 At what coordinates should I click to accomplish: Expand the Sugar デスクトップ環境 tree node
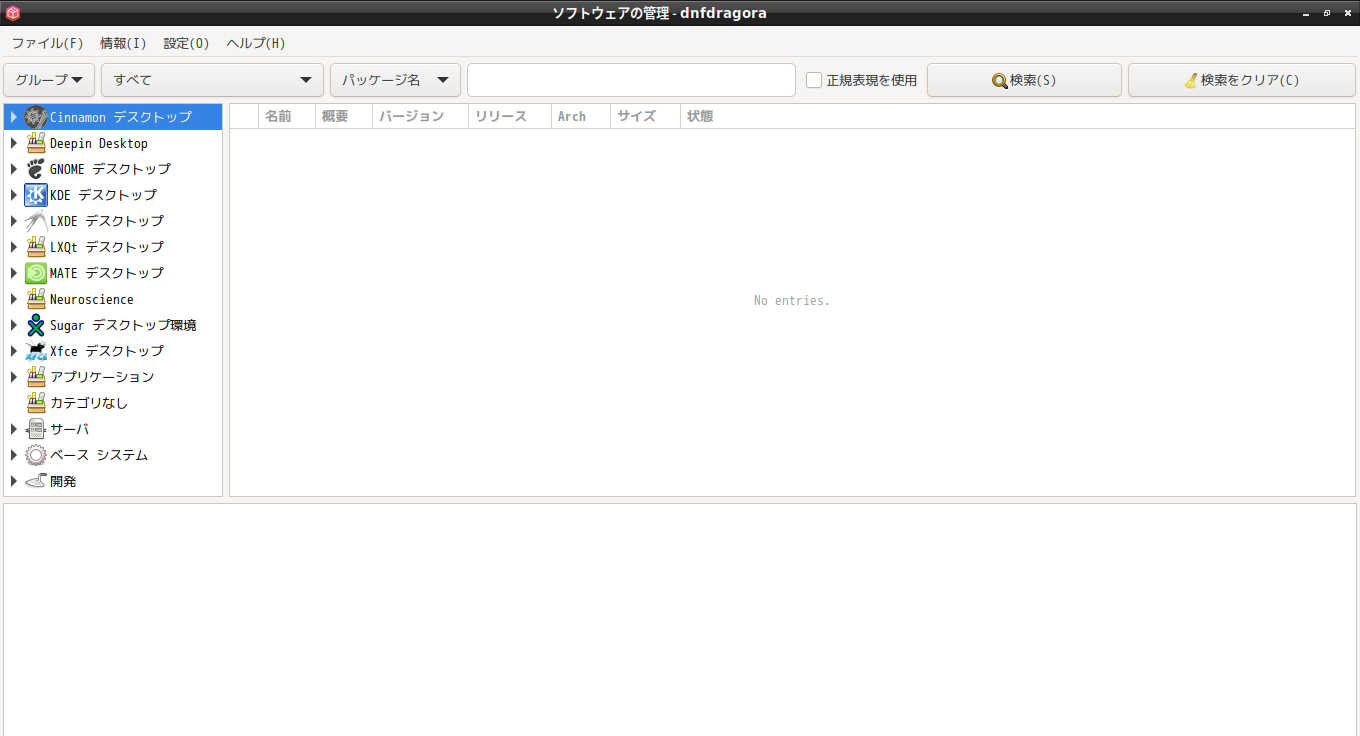point(14,325)
